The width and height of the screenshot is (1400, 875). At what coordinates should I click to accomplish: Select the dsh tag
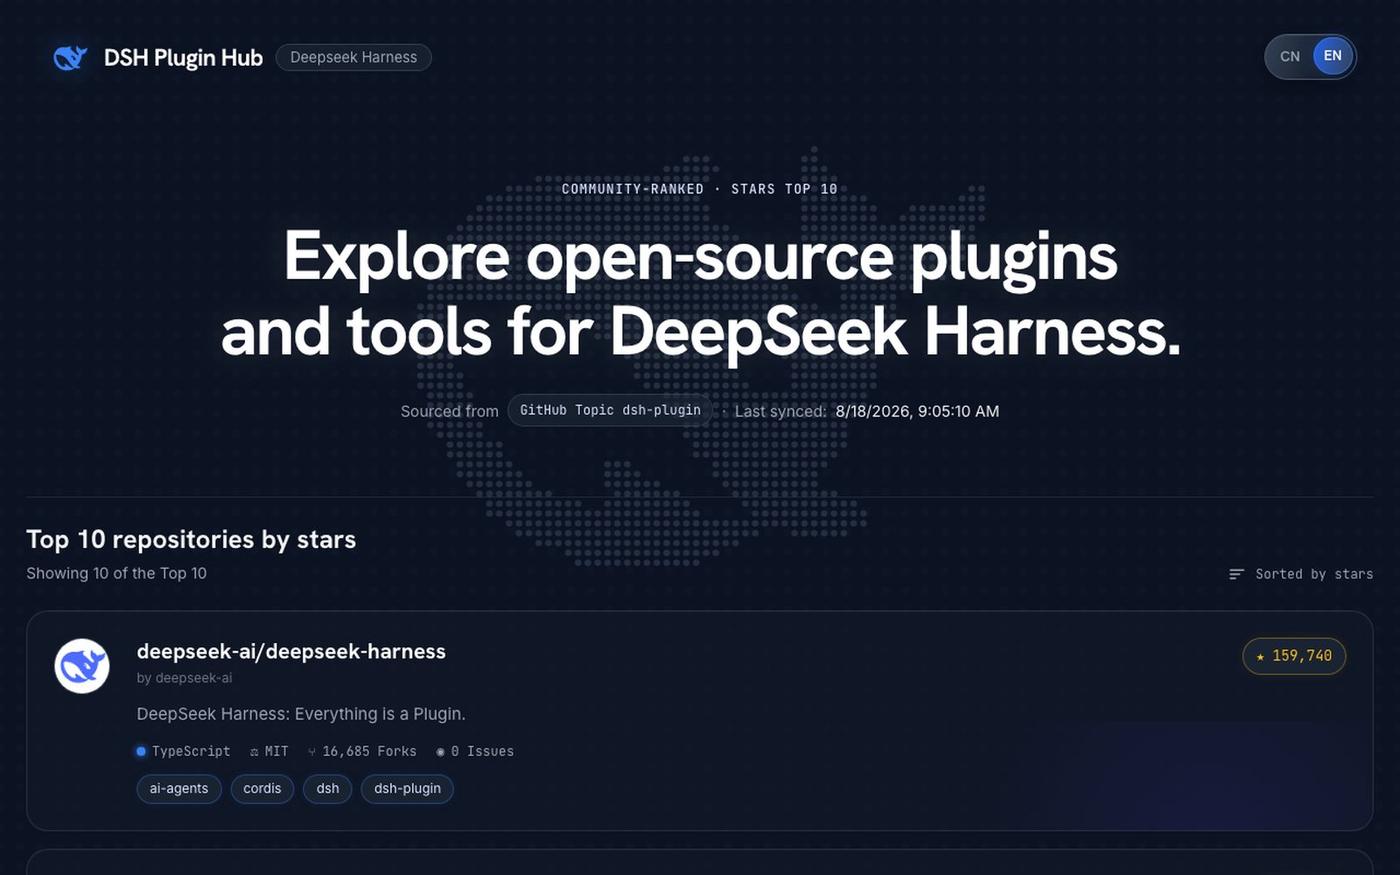tap(328, 788)
